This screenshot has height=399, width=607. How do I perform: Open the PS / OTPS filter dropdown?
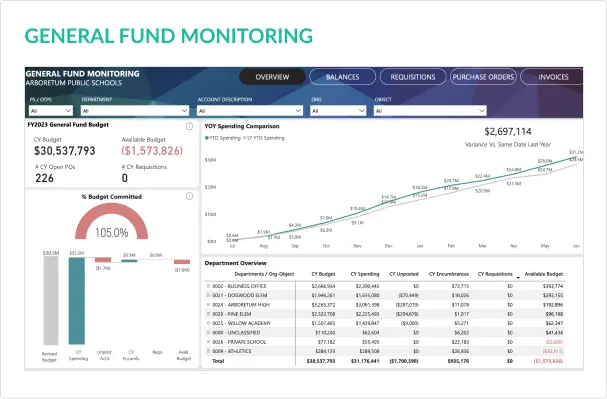(x=51, y=111)
